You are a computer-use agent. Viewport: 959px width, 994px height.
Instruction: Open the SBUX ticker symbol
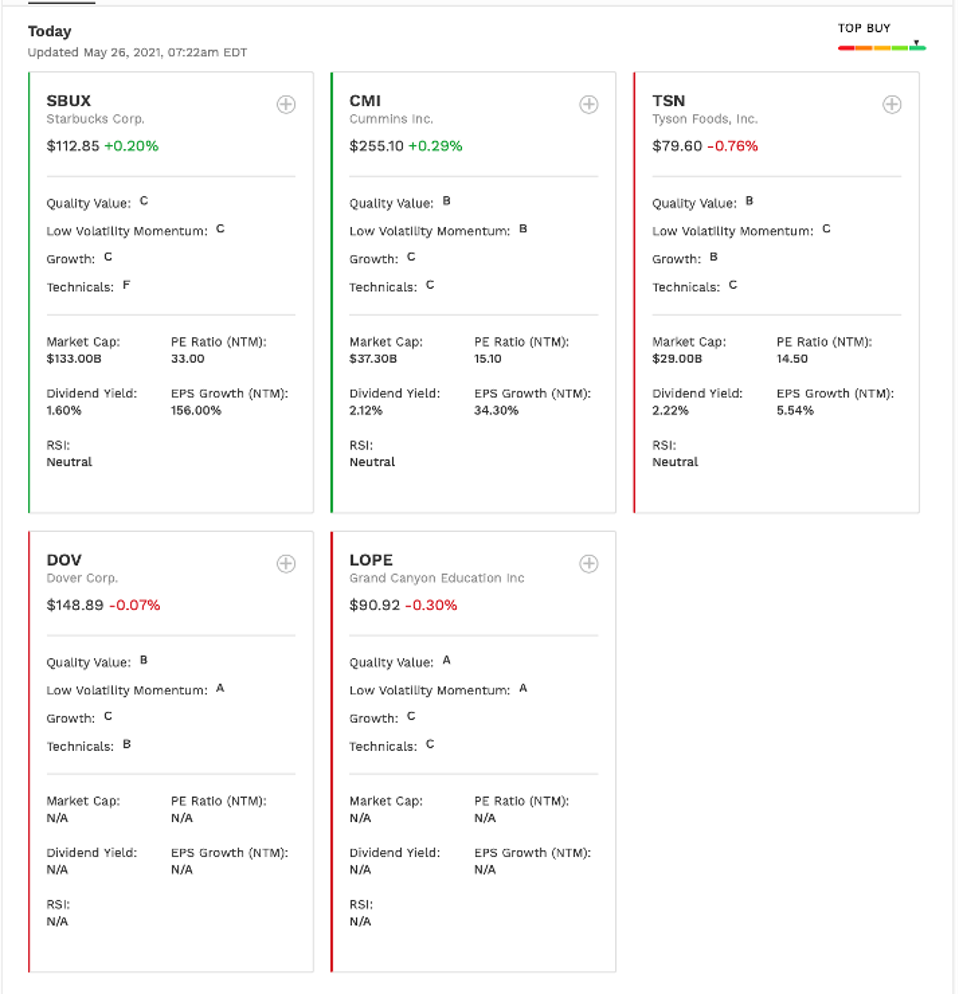69,101
